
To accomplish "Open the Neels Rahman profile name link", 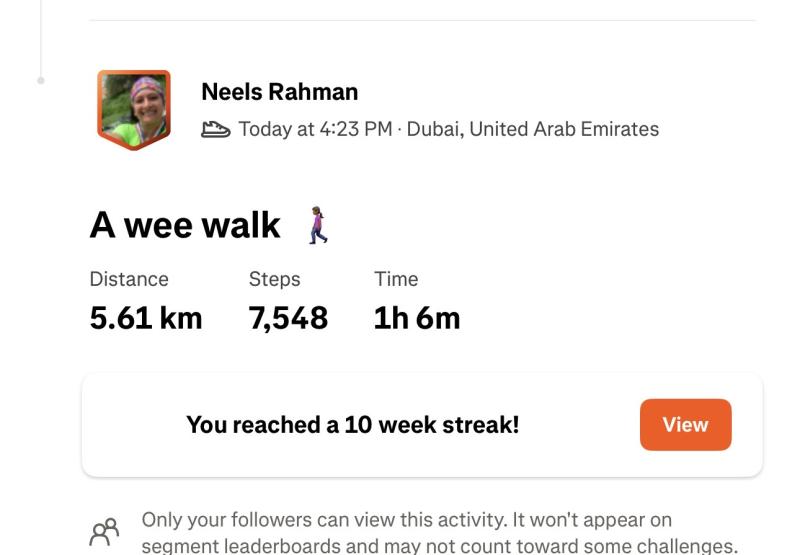I will pyautogui.click(x=279, y=92).
